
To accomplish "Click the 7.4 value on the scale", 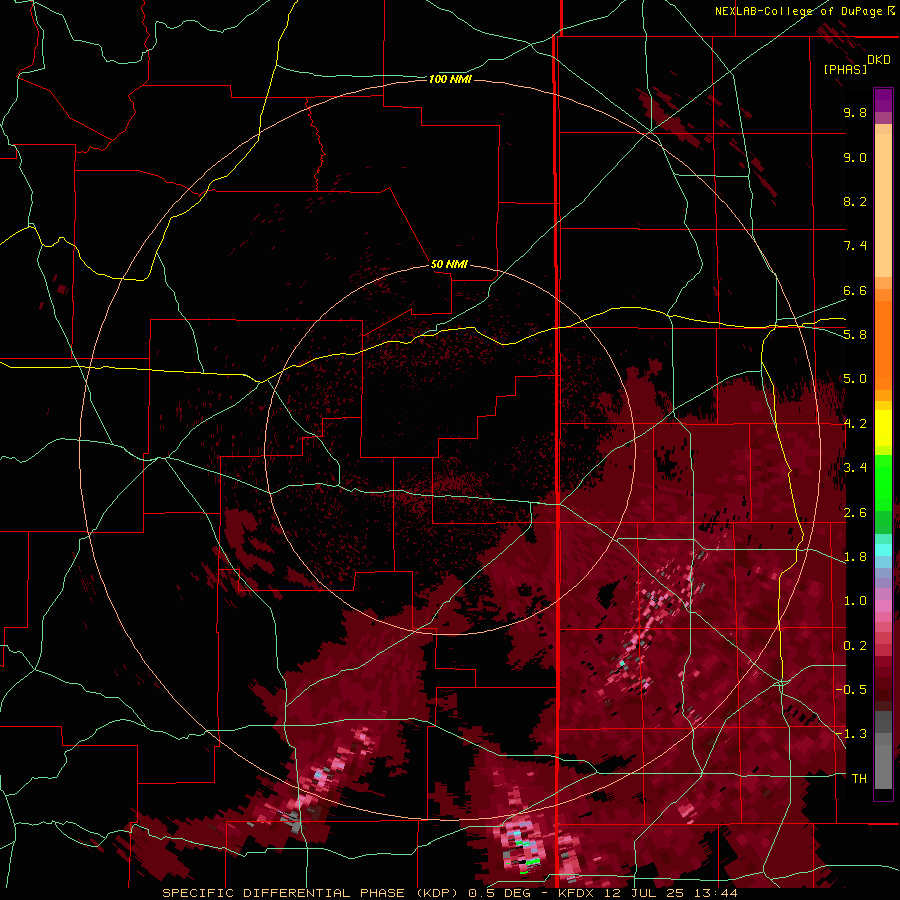I will [x=855, y=246].
